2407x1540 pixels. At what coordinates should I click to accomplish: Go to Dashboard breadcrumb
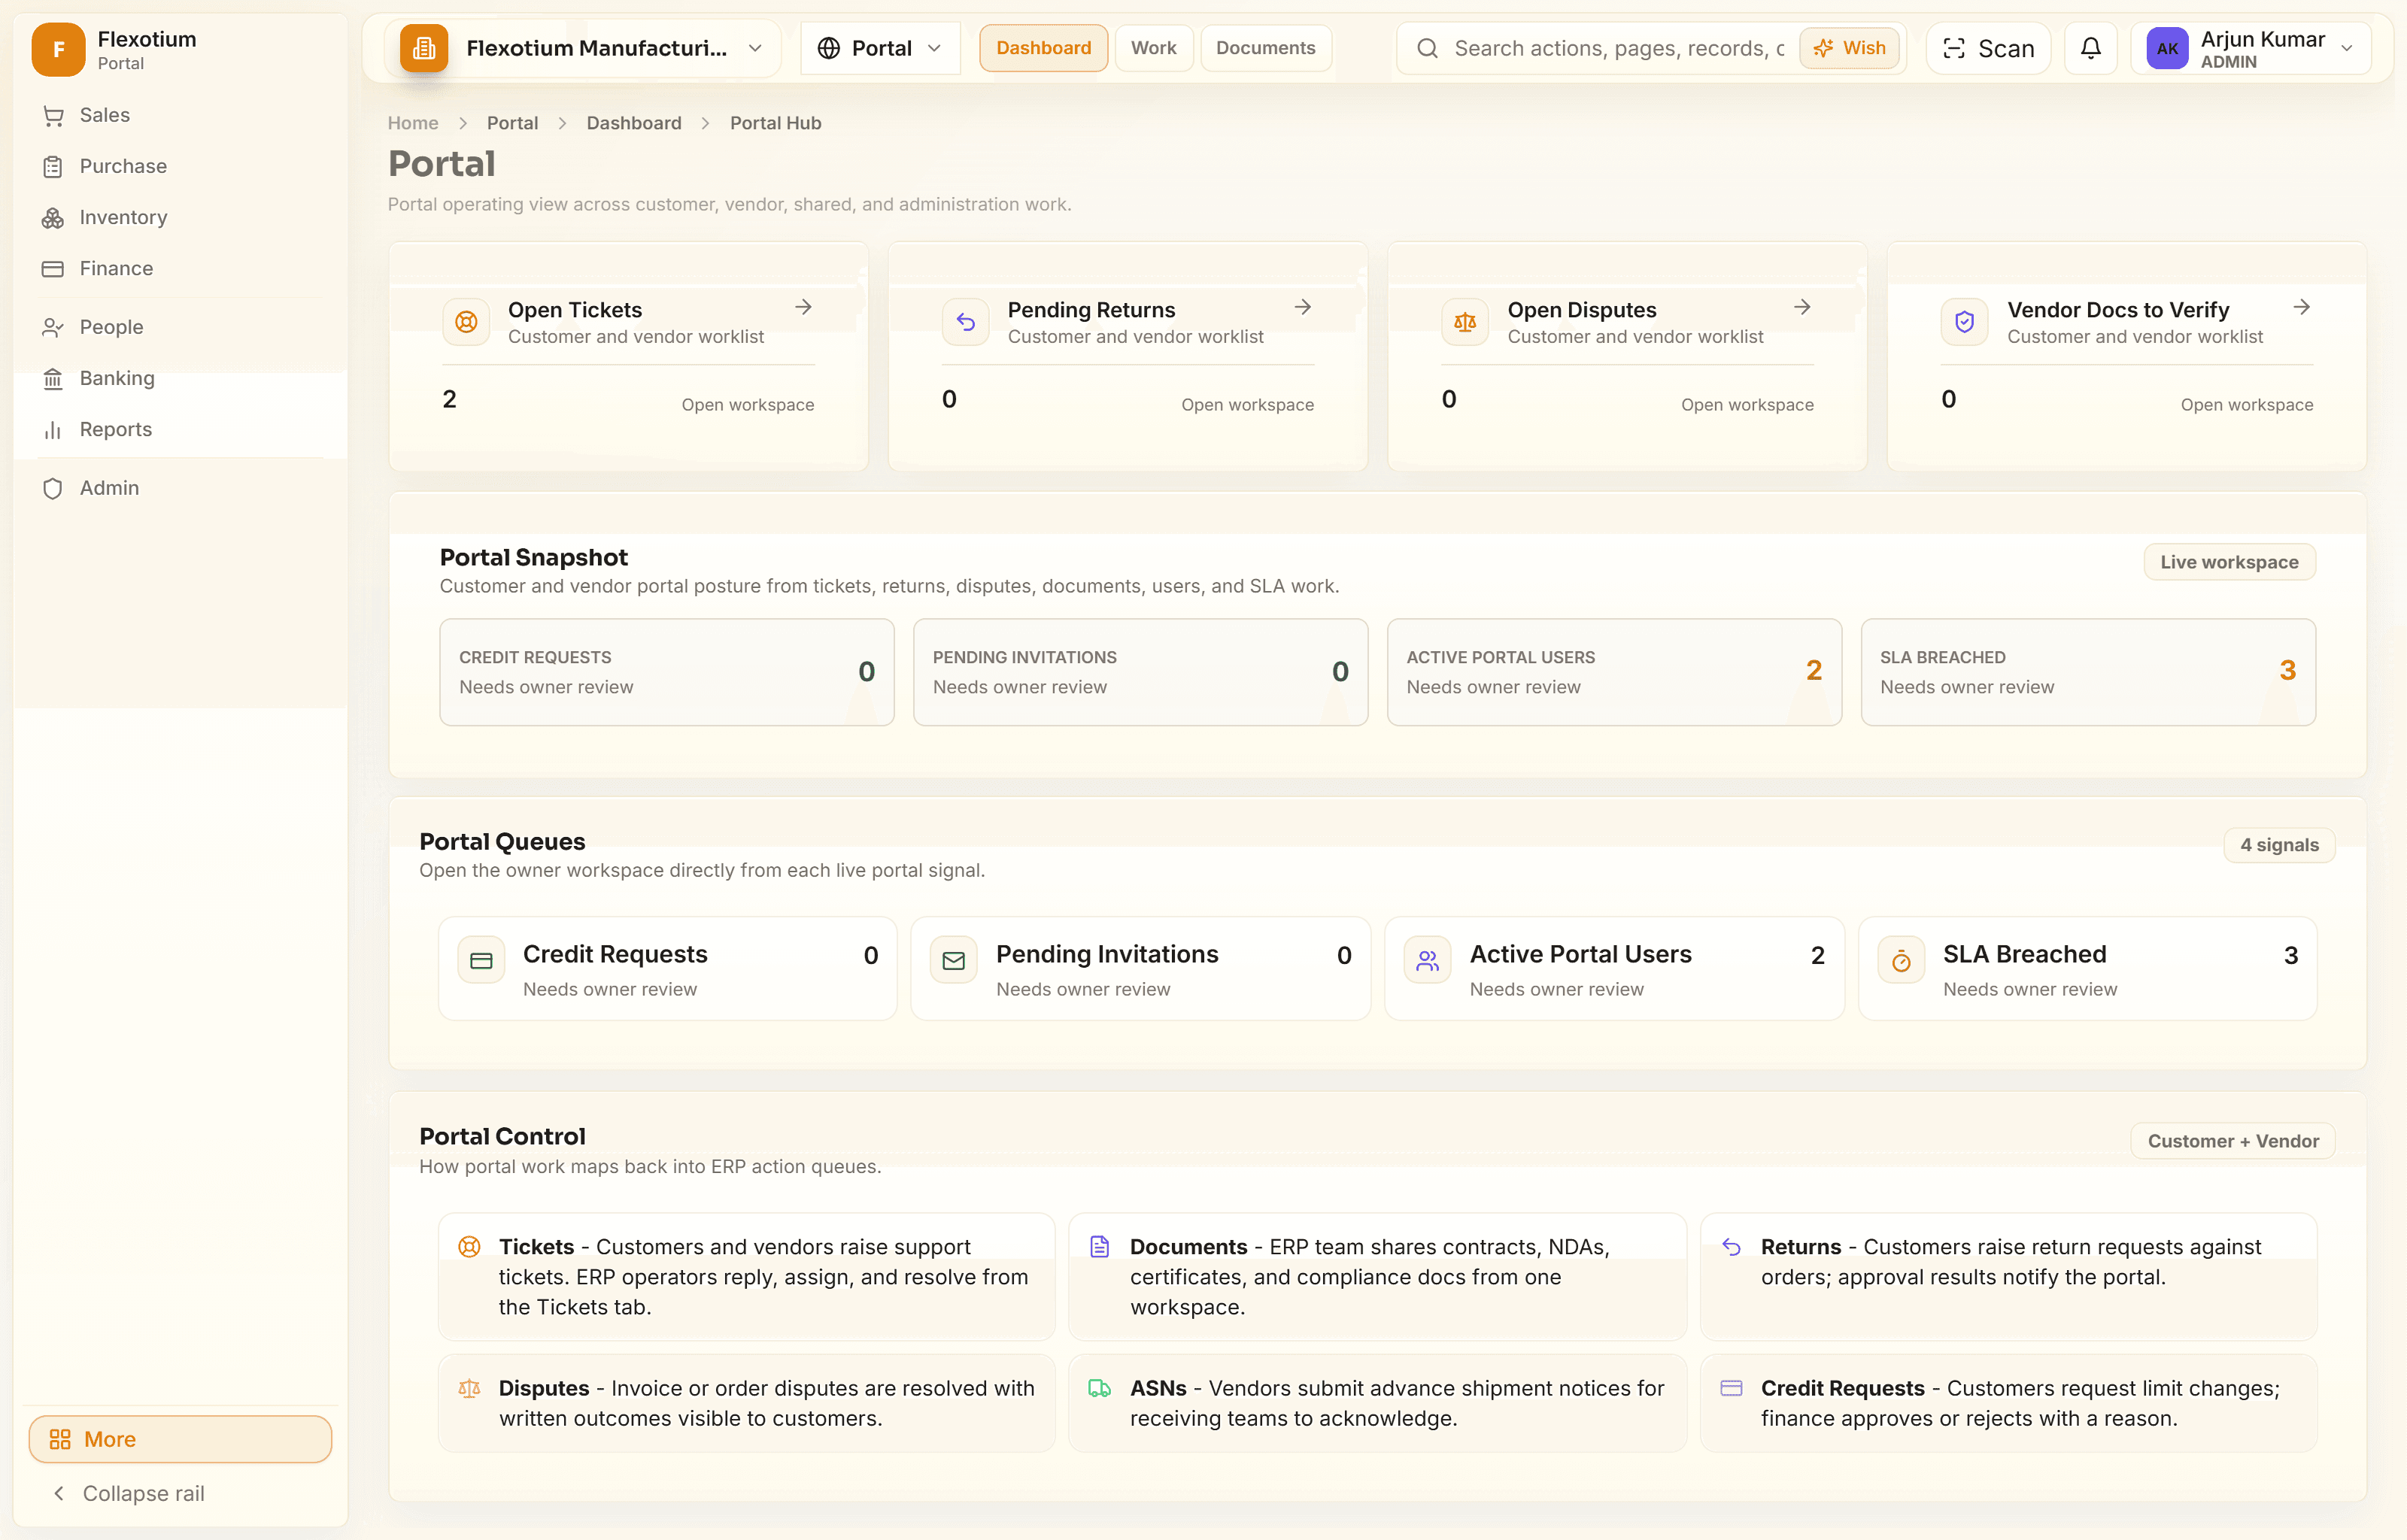(634, 123)
